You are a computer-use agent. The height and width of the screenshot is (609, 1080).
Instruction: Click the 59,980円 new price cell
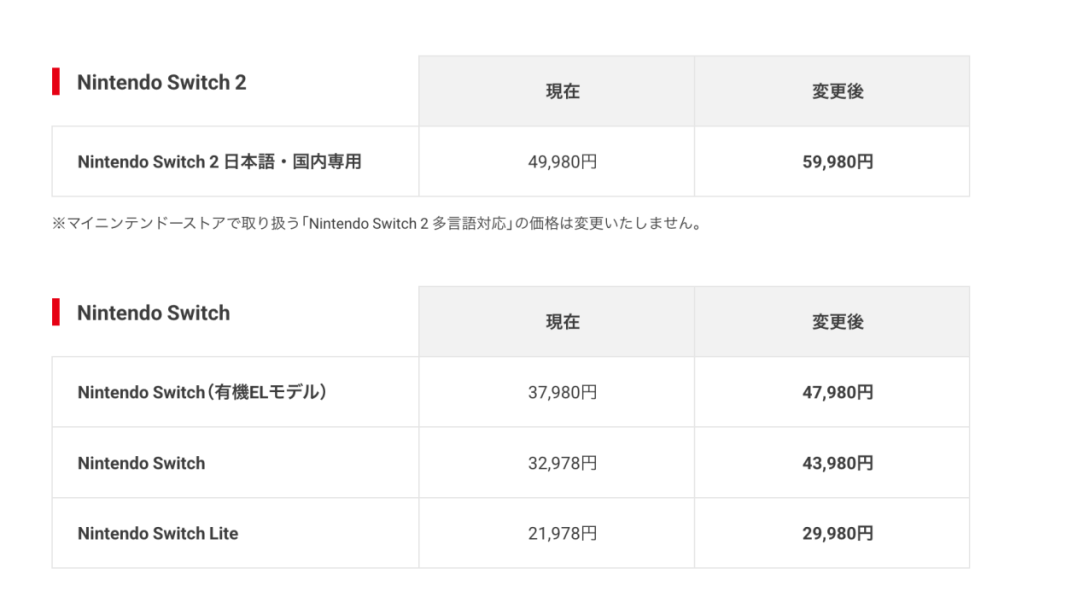click(838, 162)
